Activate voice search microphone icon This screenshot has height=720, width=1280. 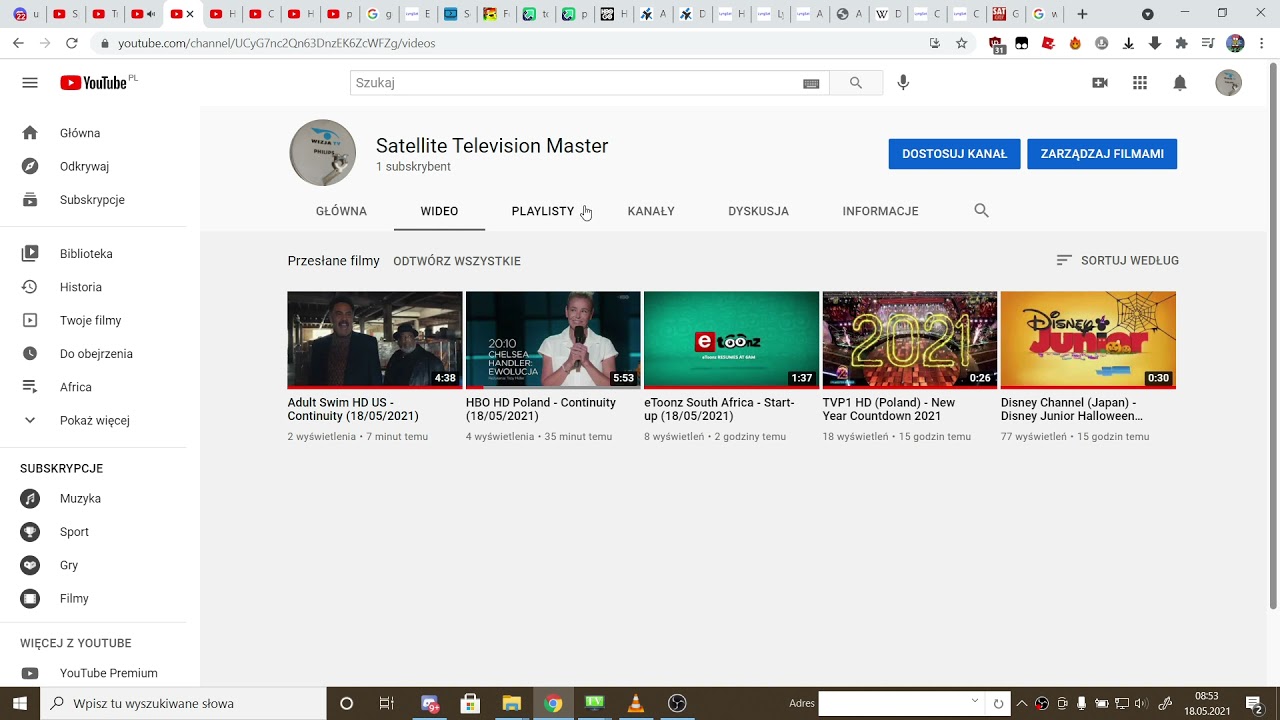(x=903, y=83)
